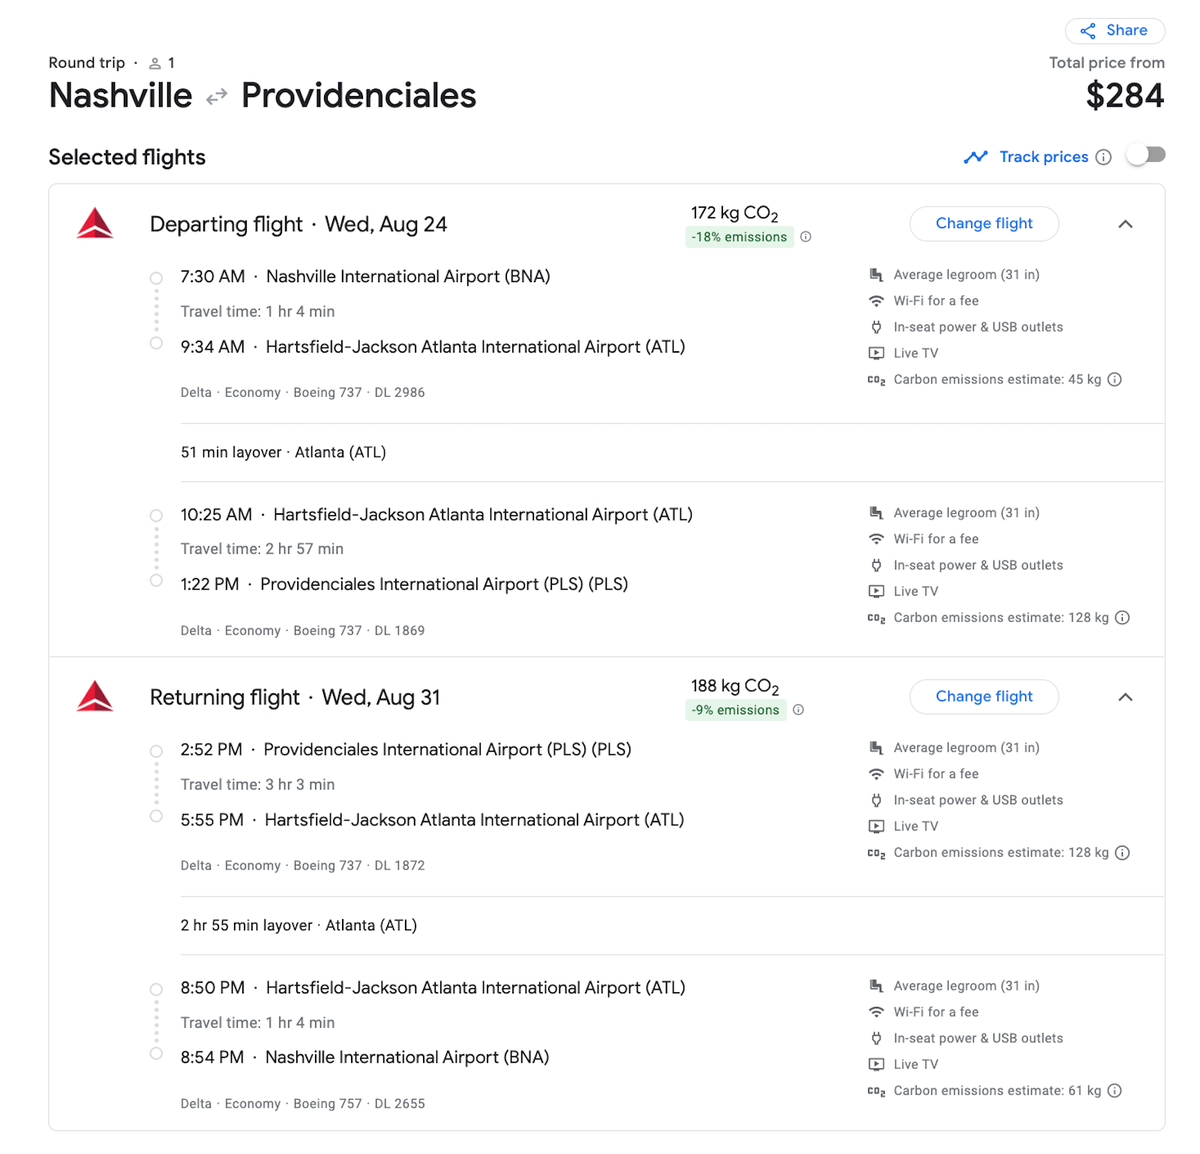Click the -18% emissions green badge
The height and width of the screenshot is (1154, 1200).
pos(739,237)
